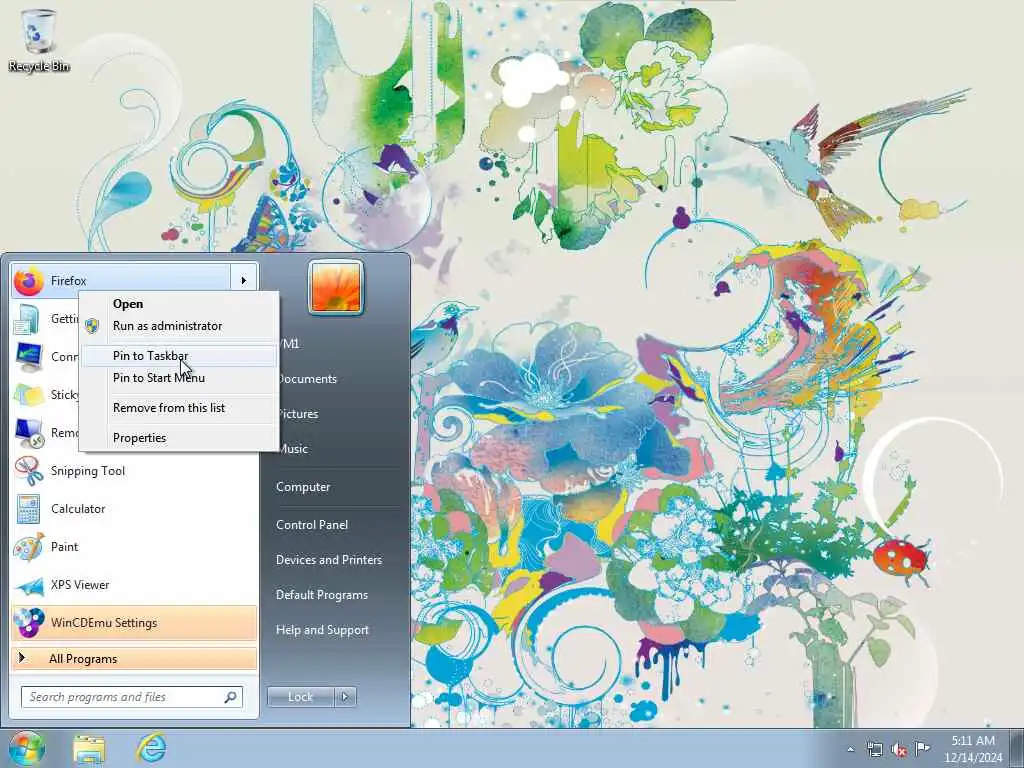Select Remove from this list

pos(180,408)
